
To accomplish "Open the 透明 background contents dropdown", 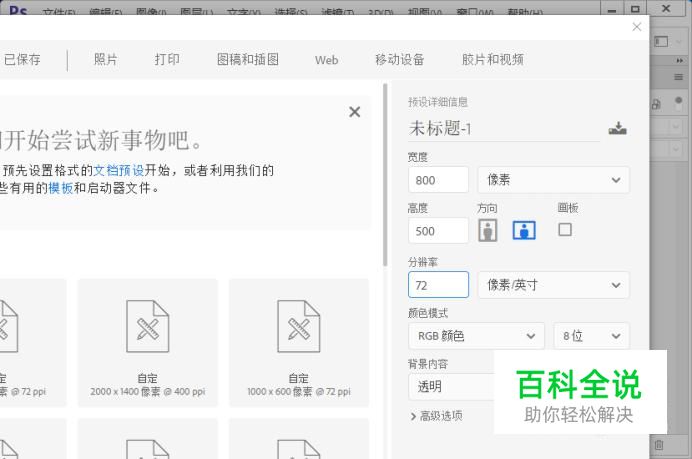I will click(451, 387).
